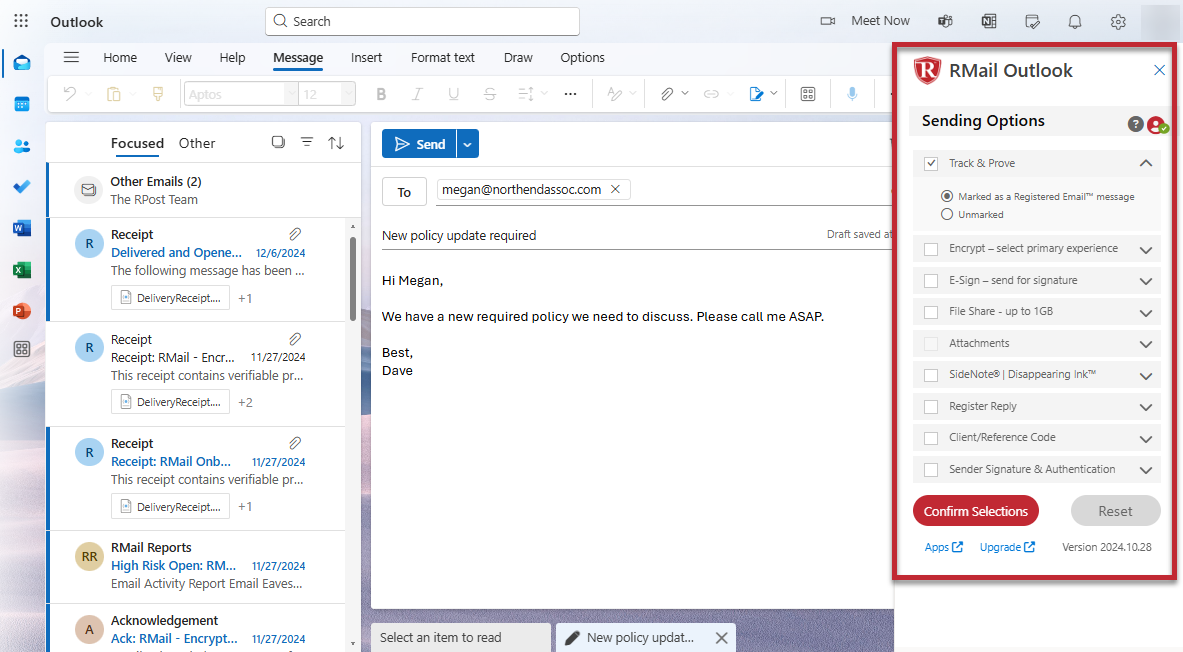1183x652 pixels.
Task: Switch to the Insert ribbon tab
Action: [366, 58]
